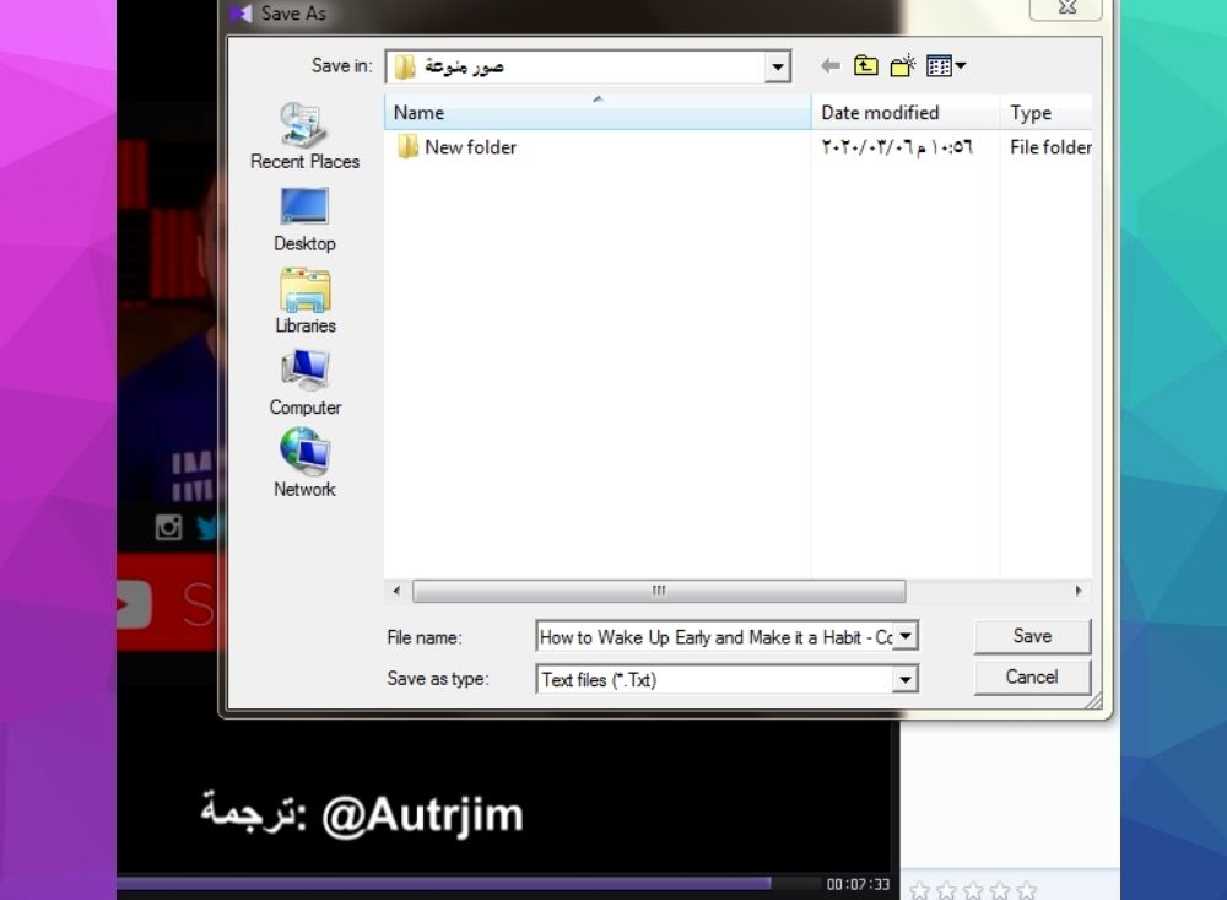Open Computer in the sidebar
Screen dimensions: 1227x900
305,383
